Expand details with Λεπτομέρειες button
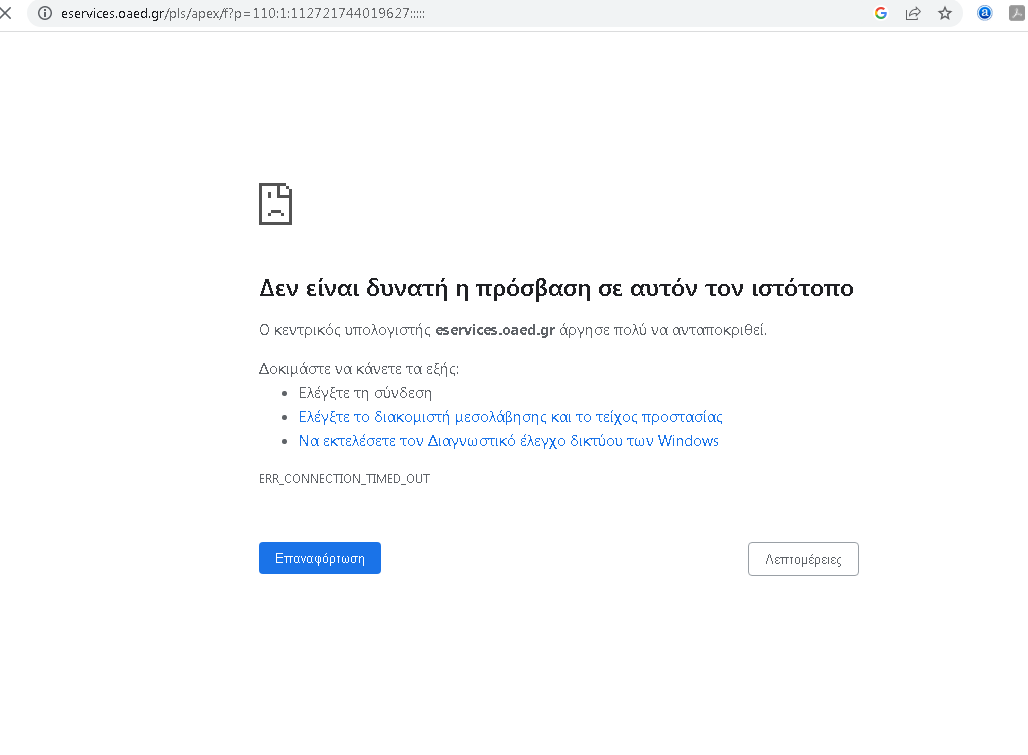 [x=803, y=559]
